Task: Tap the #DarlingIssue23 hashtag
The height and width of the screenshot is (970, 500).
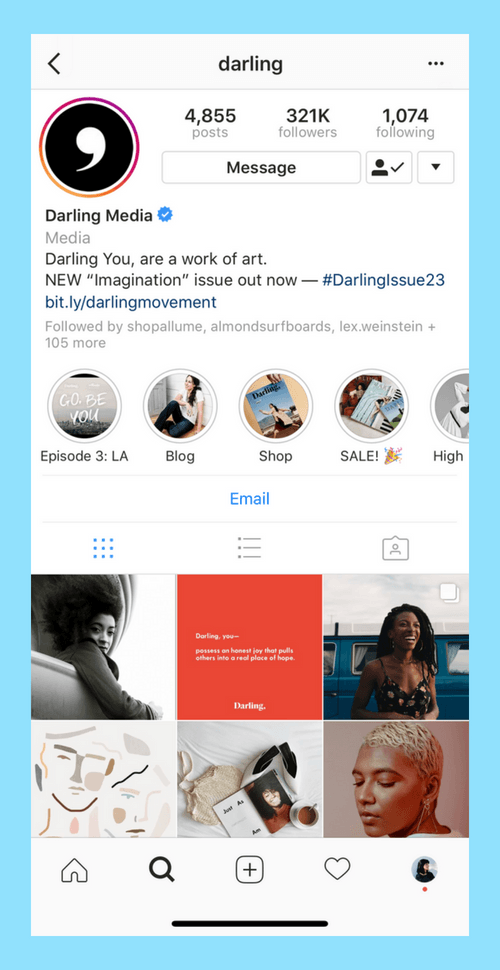Action: (x=383, y=280)
